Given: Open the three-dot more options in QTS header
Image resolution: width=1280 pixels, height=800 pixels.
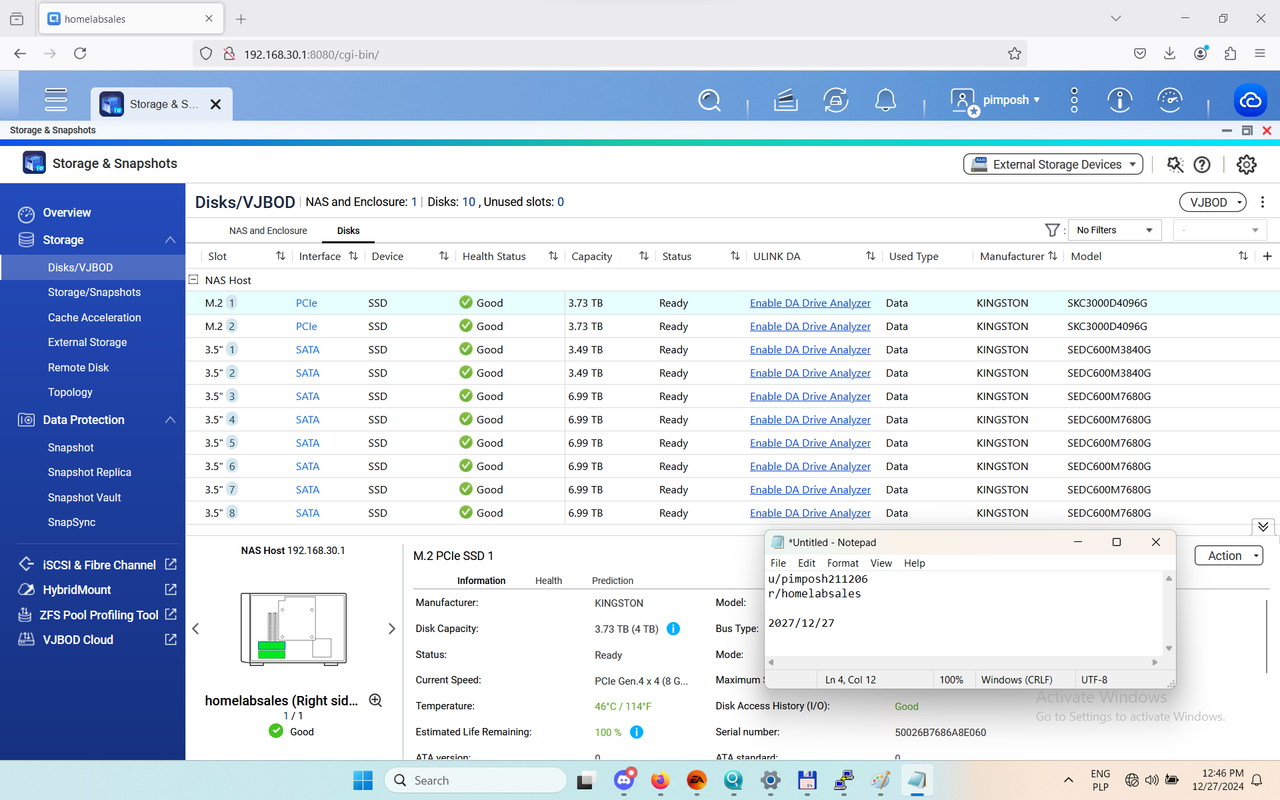Looking at the screenshot, I should [1074, 100].
